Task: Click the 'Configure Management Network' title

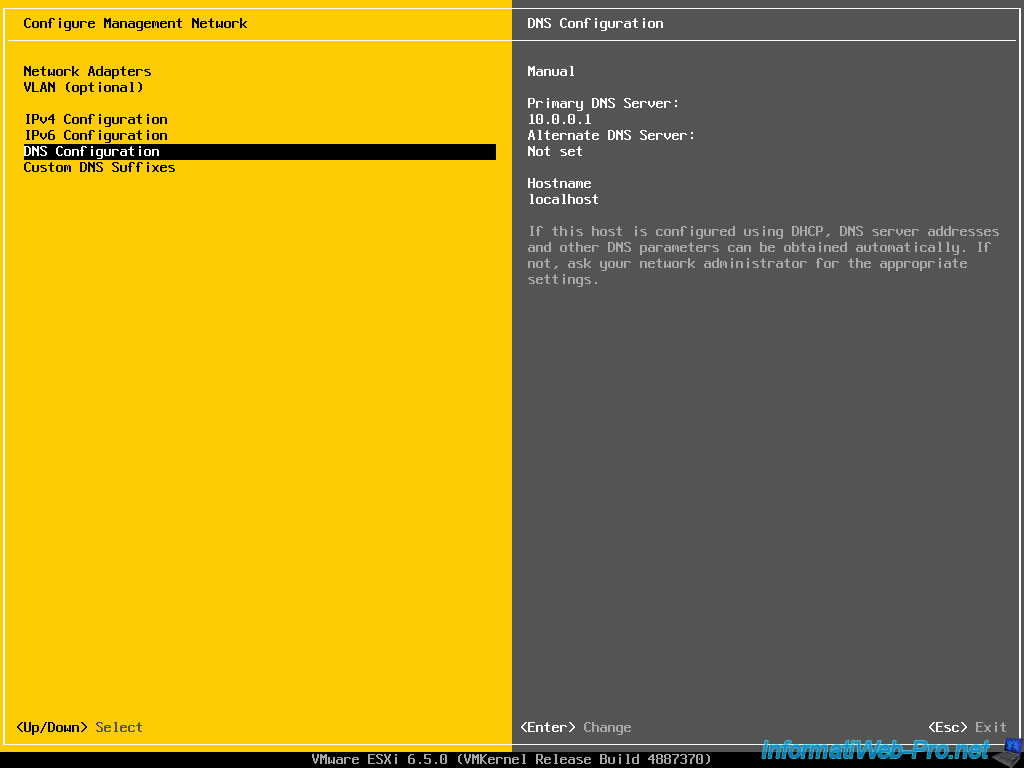Action: (x=135, y=24)
